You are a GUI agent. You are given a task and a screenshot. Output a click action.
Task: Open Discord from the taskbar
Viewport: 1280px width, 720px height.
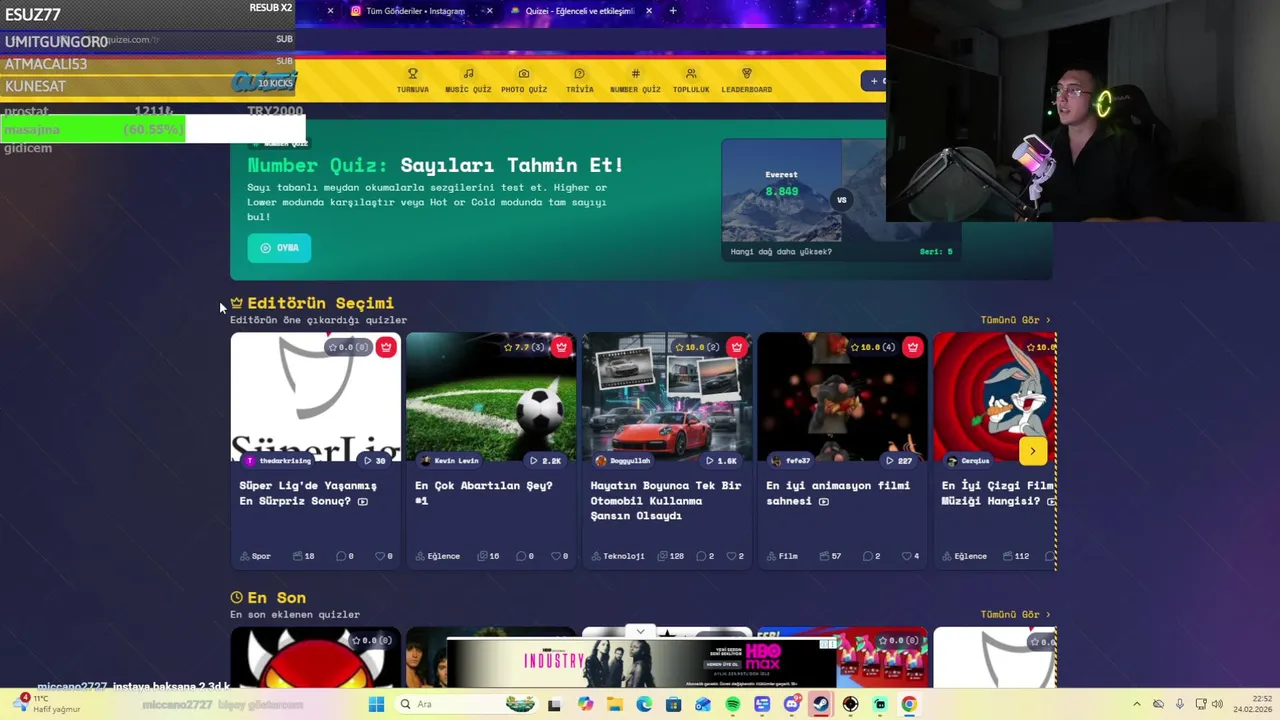coord(792,704)
